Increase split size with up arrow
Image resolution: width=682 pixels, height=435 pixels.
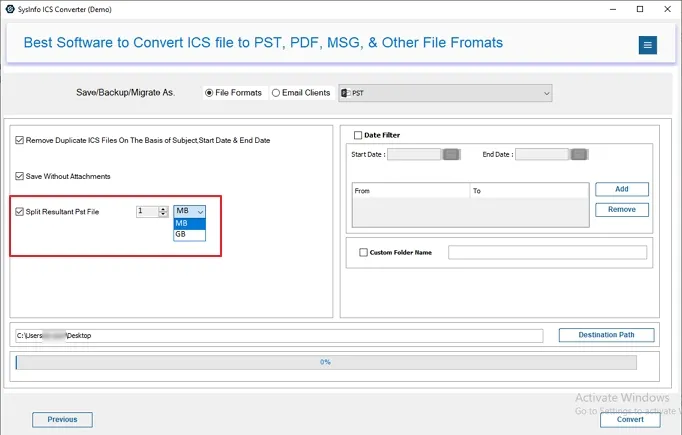point(163,209)
